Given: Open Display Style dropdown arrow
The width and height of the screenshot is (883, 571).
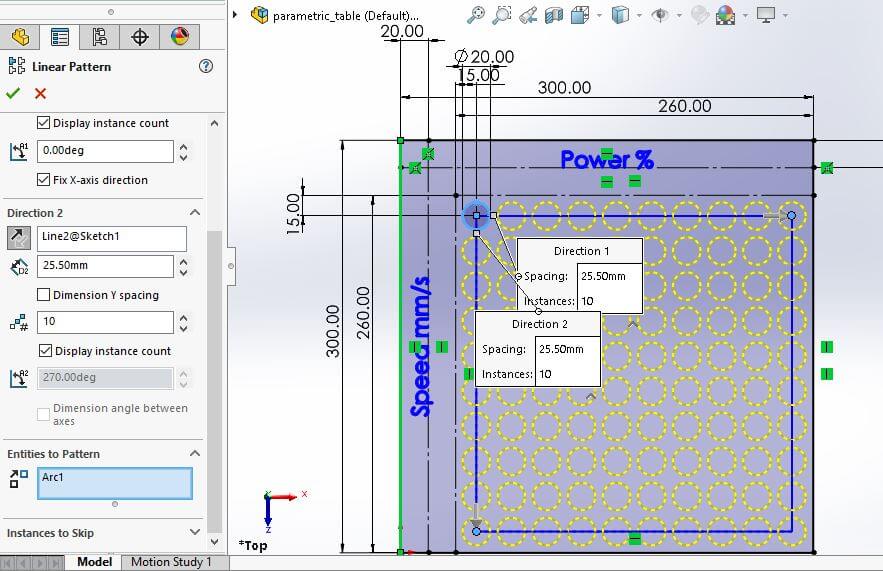Looking at the screenshot, I should click(x=639, y=16).
